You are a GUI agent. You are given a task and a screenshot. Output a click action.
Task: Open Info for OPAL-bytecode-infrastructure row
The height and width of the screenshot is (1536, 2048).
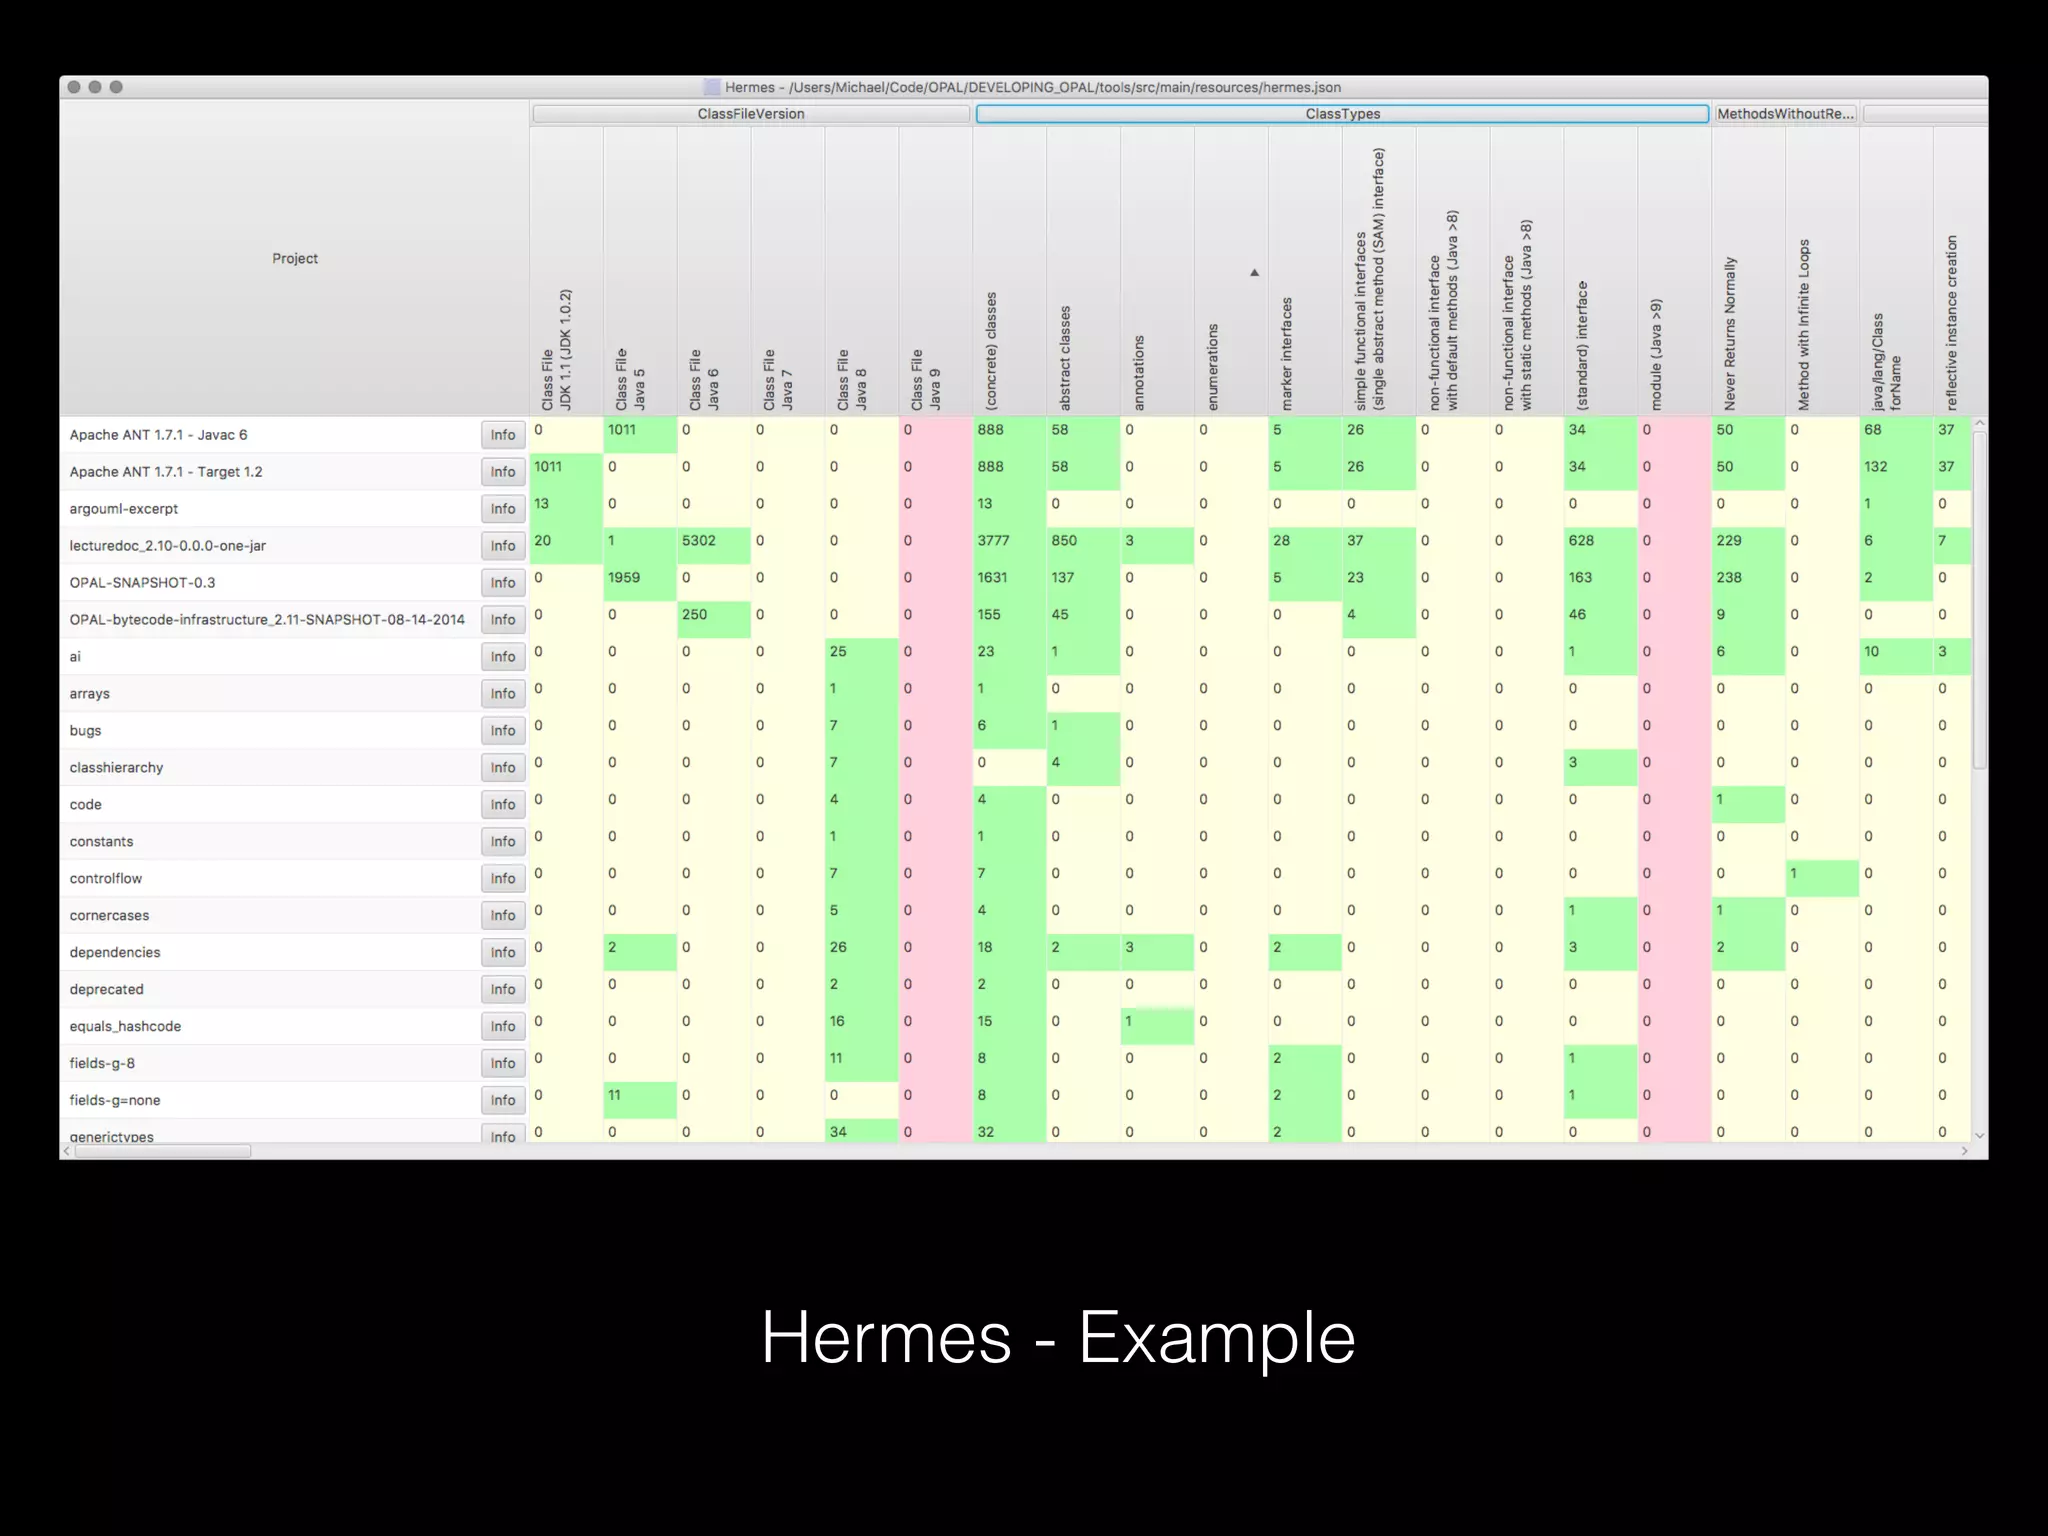point(503,620)
